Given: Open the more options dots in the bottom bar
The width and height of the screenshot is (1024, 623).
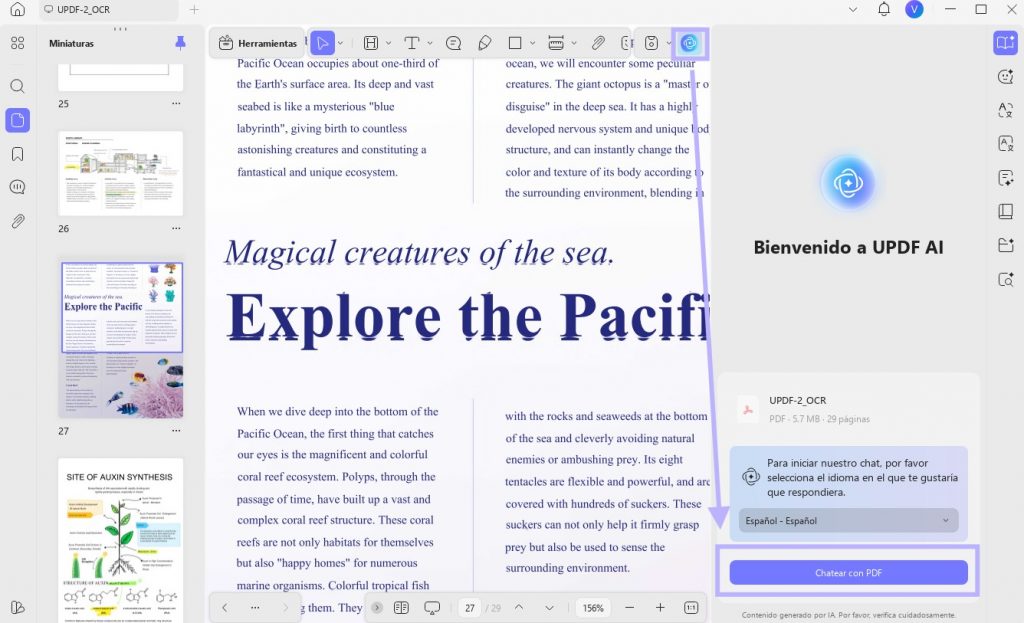Looking at the screenshot, I should [255, 607].
